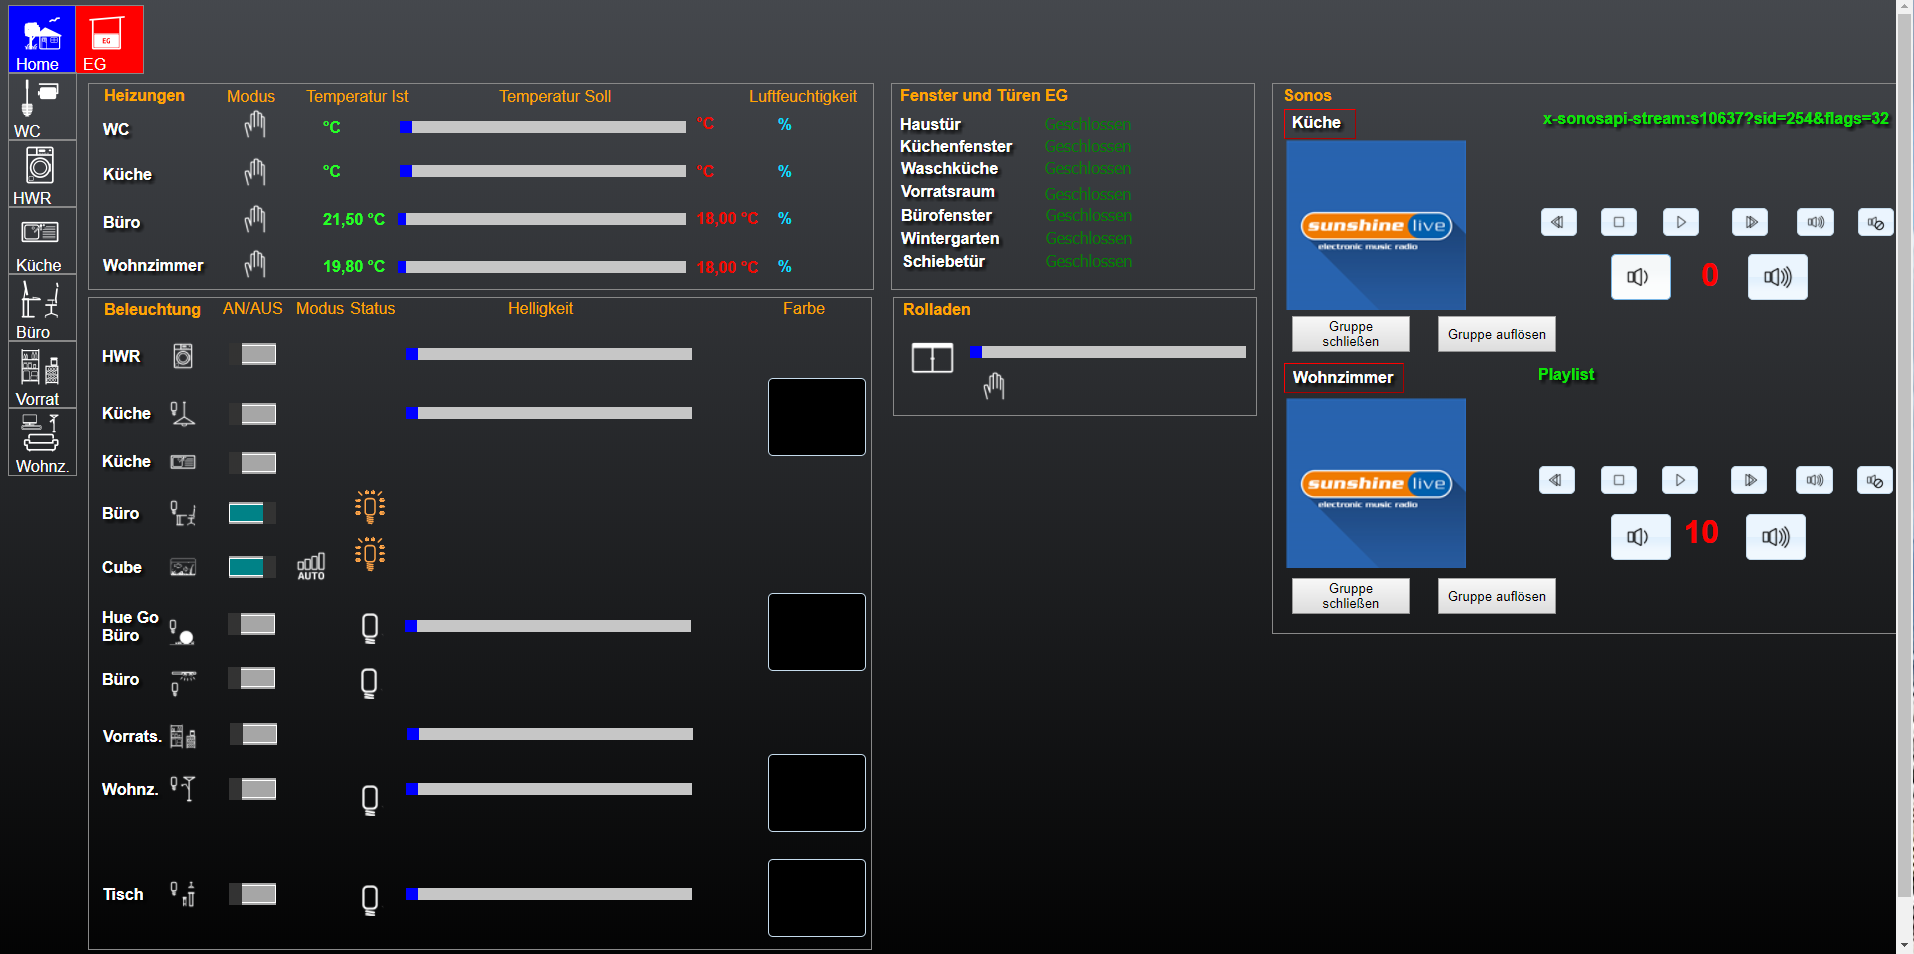The width and height of the screenshot is (1914, 954).
Task: Toggle the HWR light switch
Action: [253, 354]
